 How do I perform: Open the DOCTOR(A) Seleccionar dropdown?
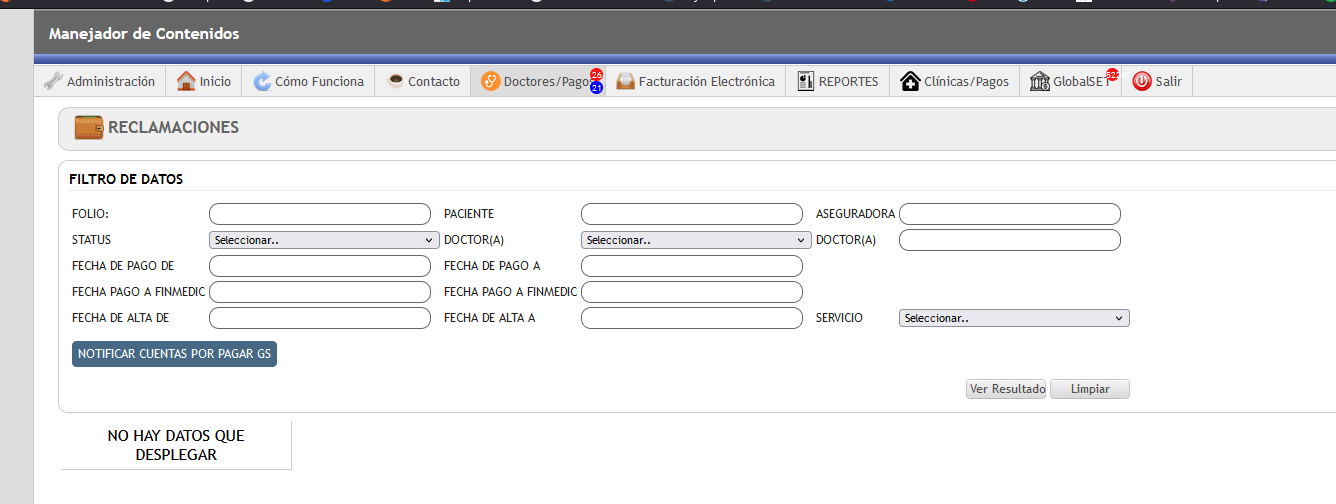tap(696, 240)
